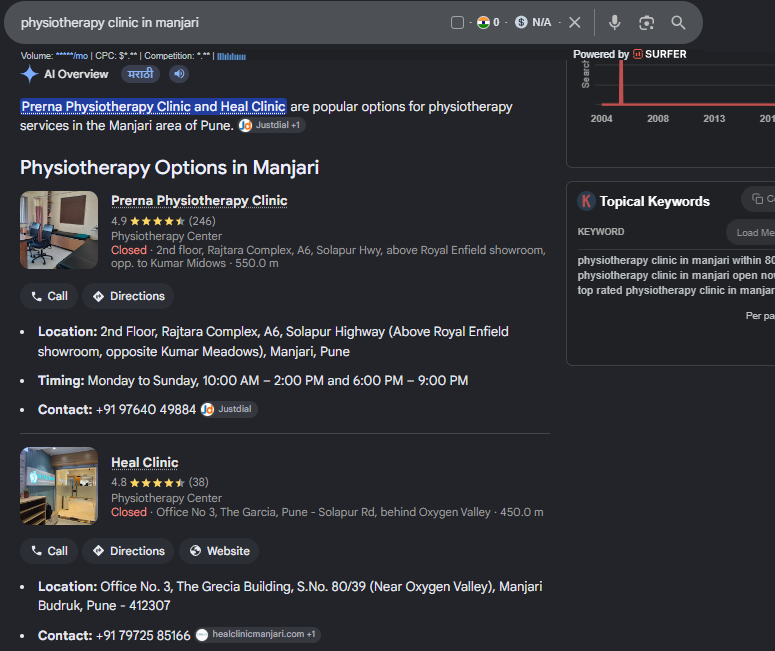The width and height of the screenshot is (775, 651).
Task: Select keyword 'physiotherapy clinic in manjari open now'
Action: tap(676, 275)
